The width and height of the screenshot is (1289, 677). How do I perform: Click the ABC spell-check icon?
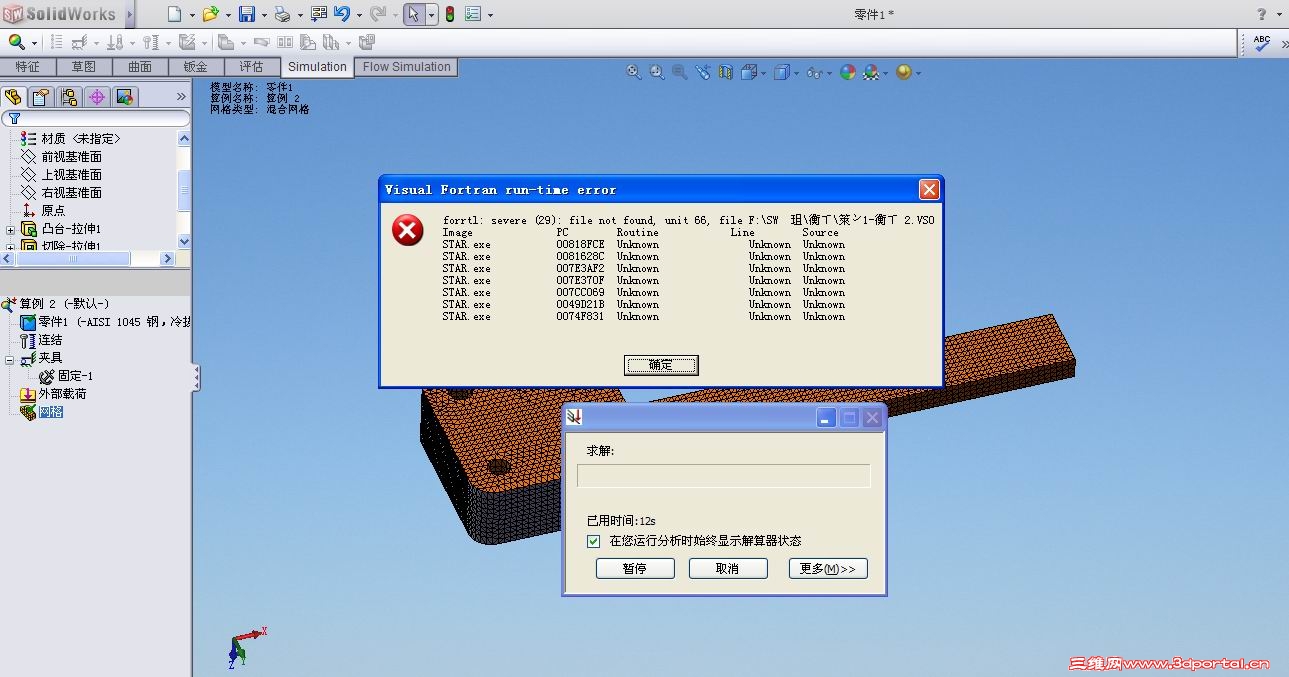point(1262,42)
